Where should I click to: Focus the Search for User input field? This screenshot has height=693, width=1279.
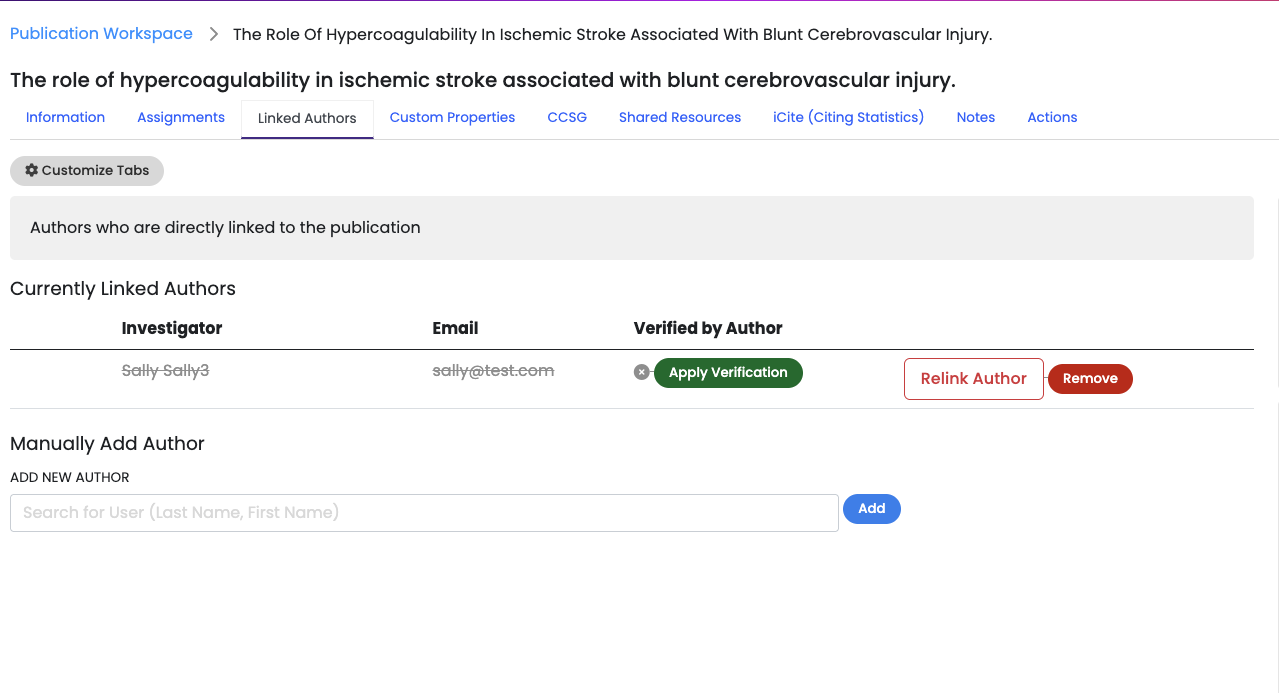pos(424,513)
